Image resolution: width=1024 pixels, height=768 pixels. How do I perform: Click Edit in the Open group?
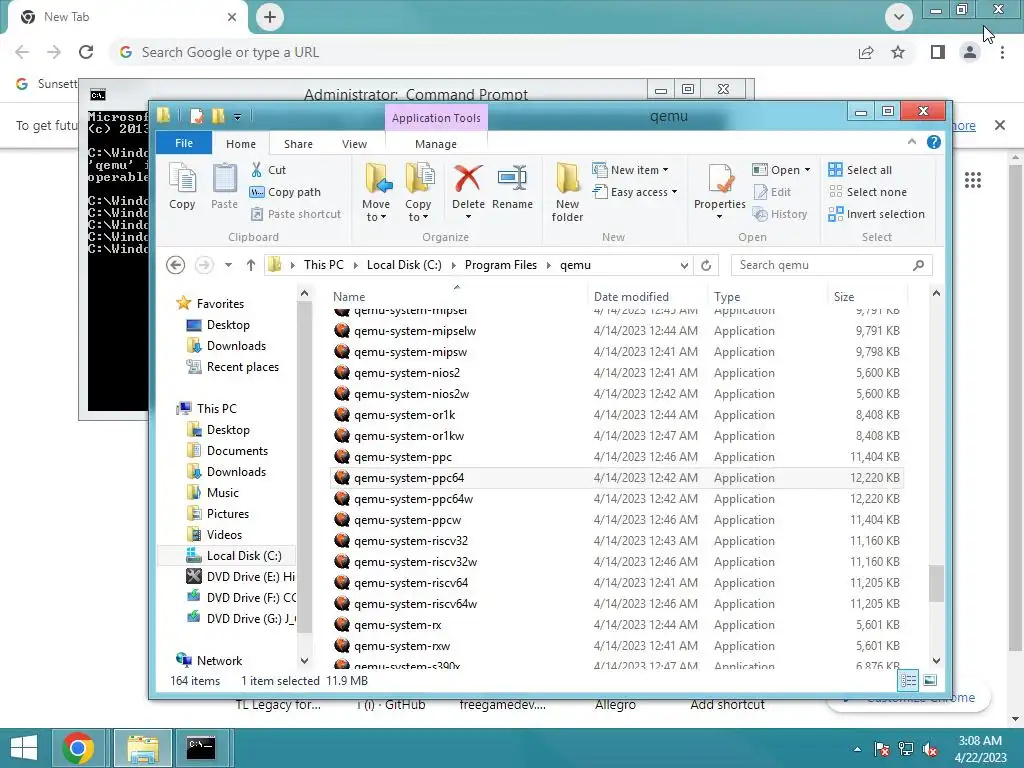(x=772, y=192)
